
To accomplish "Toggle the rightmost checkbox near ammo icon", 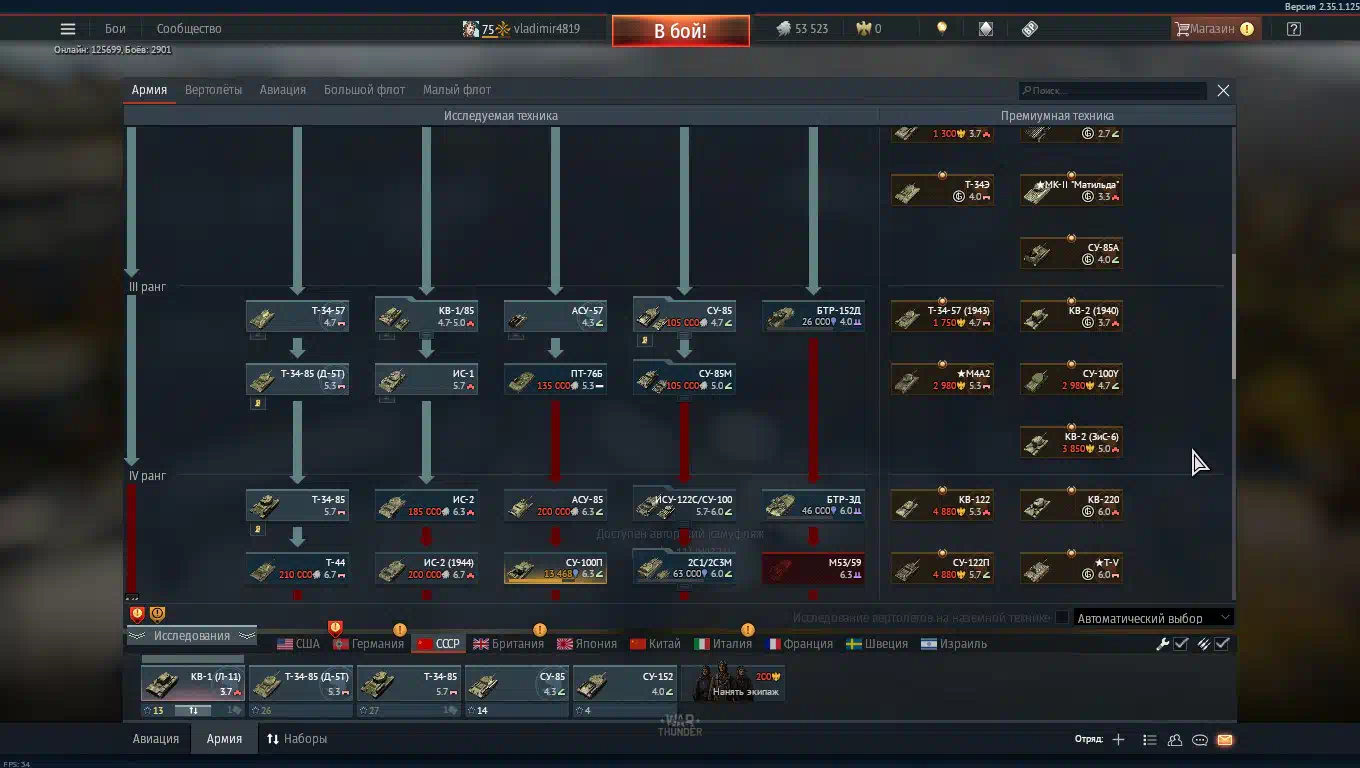I will (x=1222, y=644).
